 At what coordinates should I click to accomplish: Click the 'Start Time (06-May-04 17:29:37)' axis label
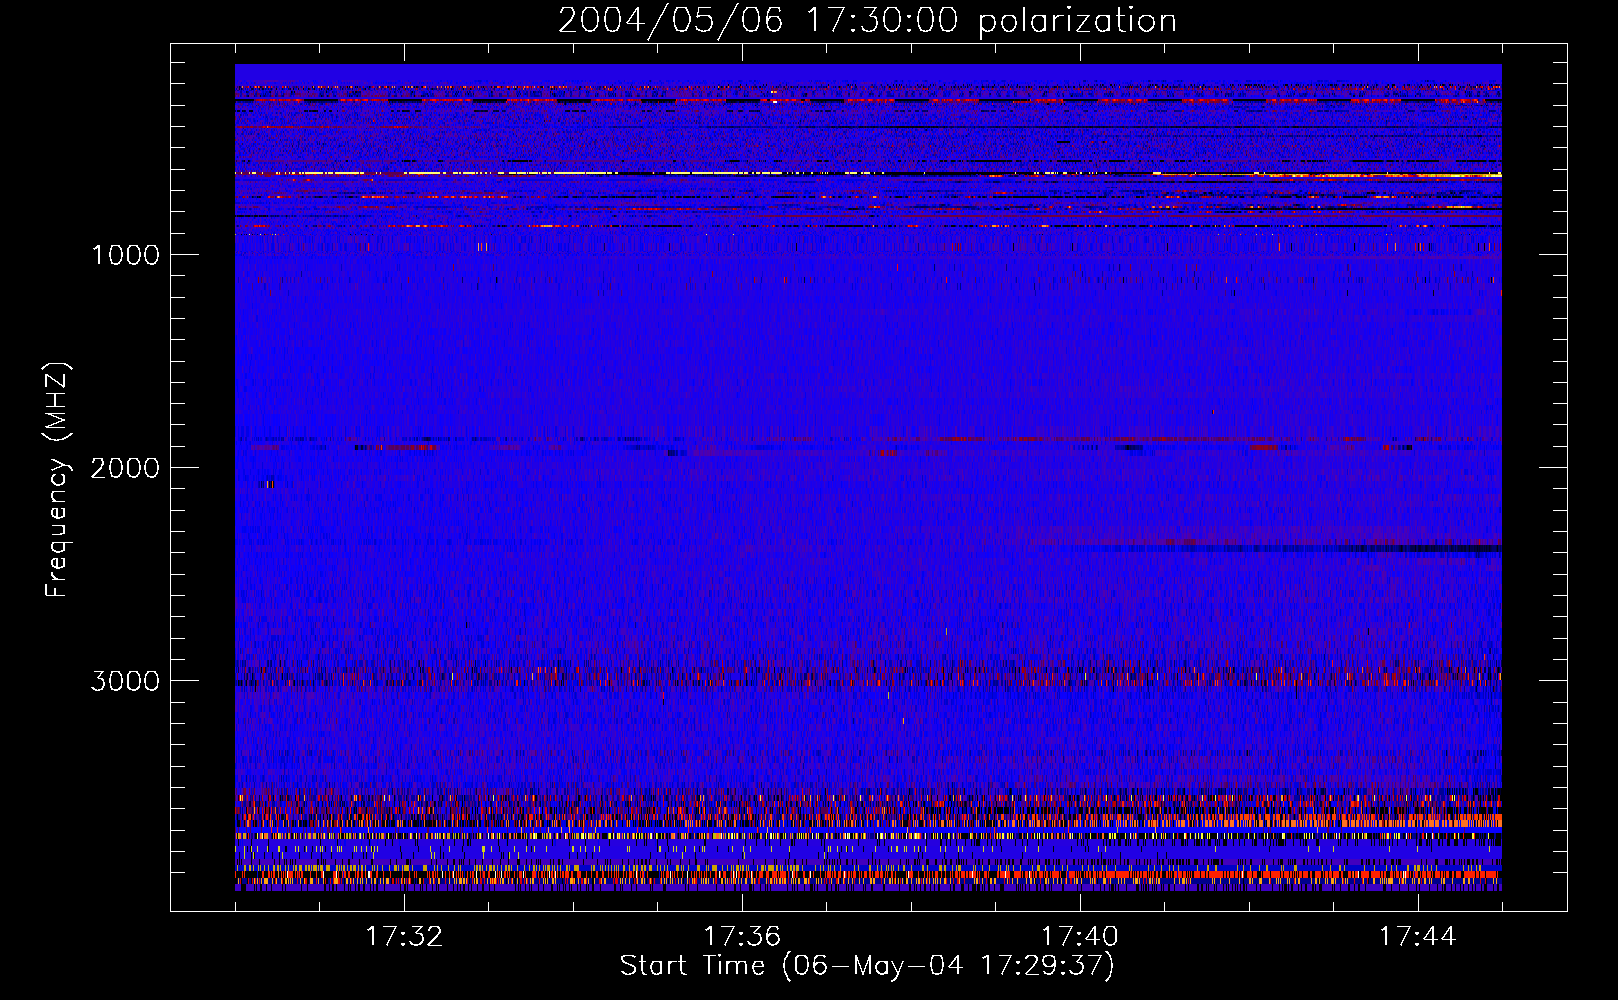867,966
